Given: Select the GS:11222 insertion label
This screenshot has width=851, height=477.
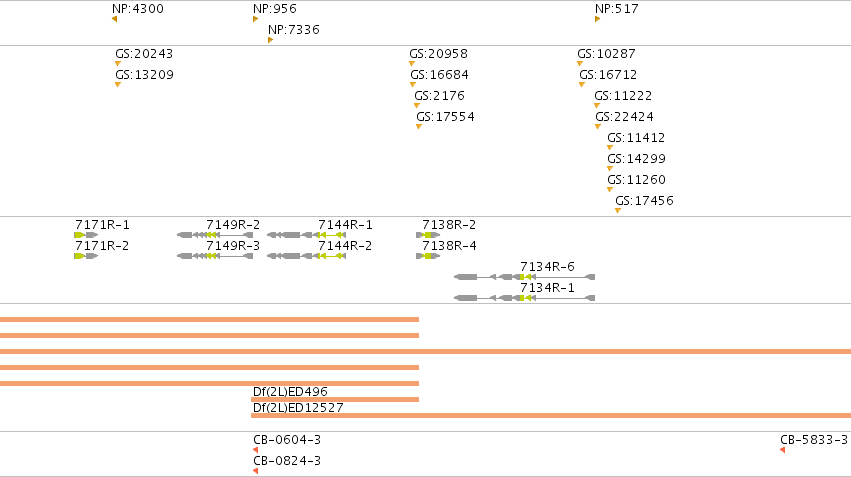Looking at the screenshot, I should [x=623, y=96].
